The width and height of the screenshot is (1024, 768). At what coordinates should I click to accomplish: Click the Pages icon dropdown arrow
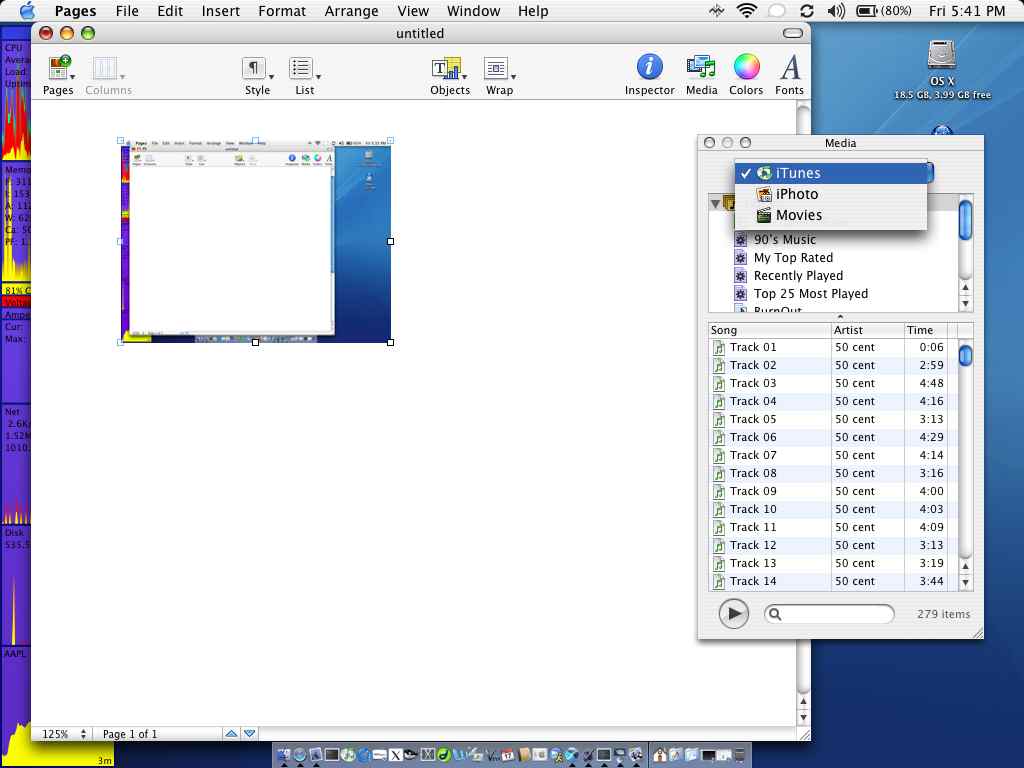pyautogui.click(x=72, y=77)
